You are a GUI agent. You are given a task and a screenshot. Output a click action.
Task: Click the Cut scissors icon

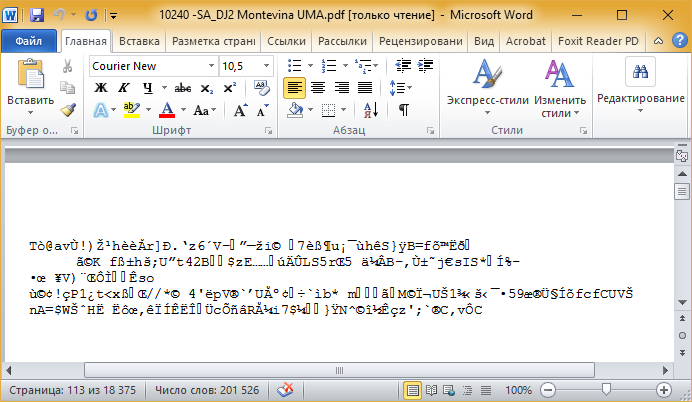tap(68, 66)
